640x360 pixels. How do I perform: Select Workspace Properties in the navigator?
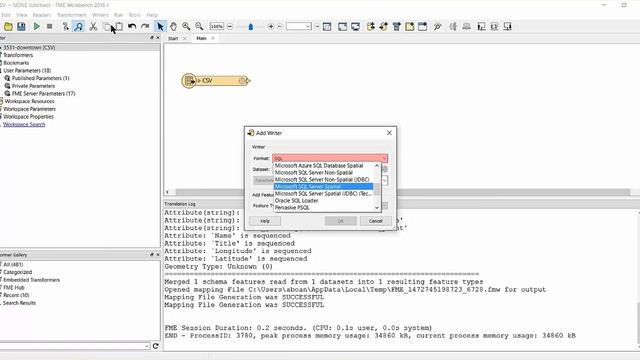(x=29, y=117)
